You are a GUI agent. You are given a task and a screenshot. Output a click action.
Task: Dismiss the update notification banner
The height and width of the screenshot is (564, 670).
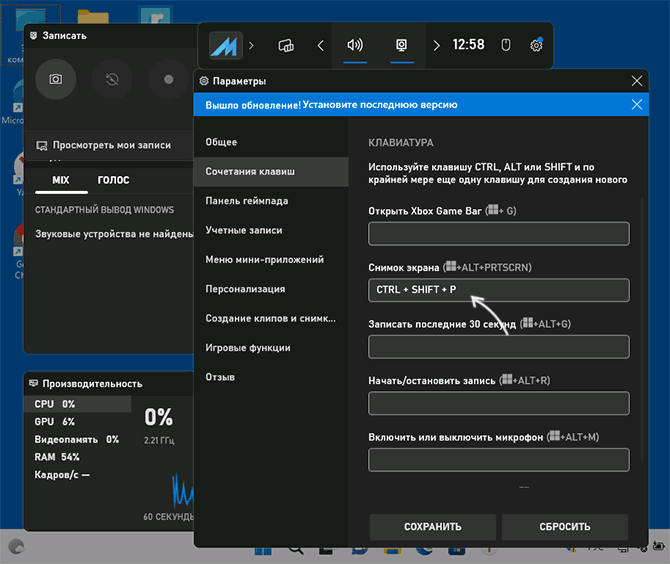click(637, 104)
